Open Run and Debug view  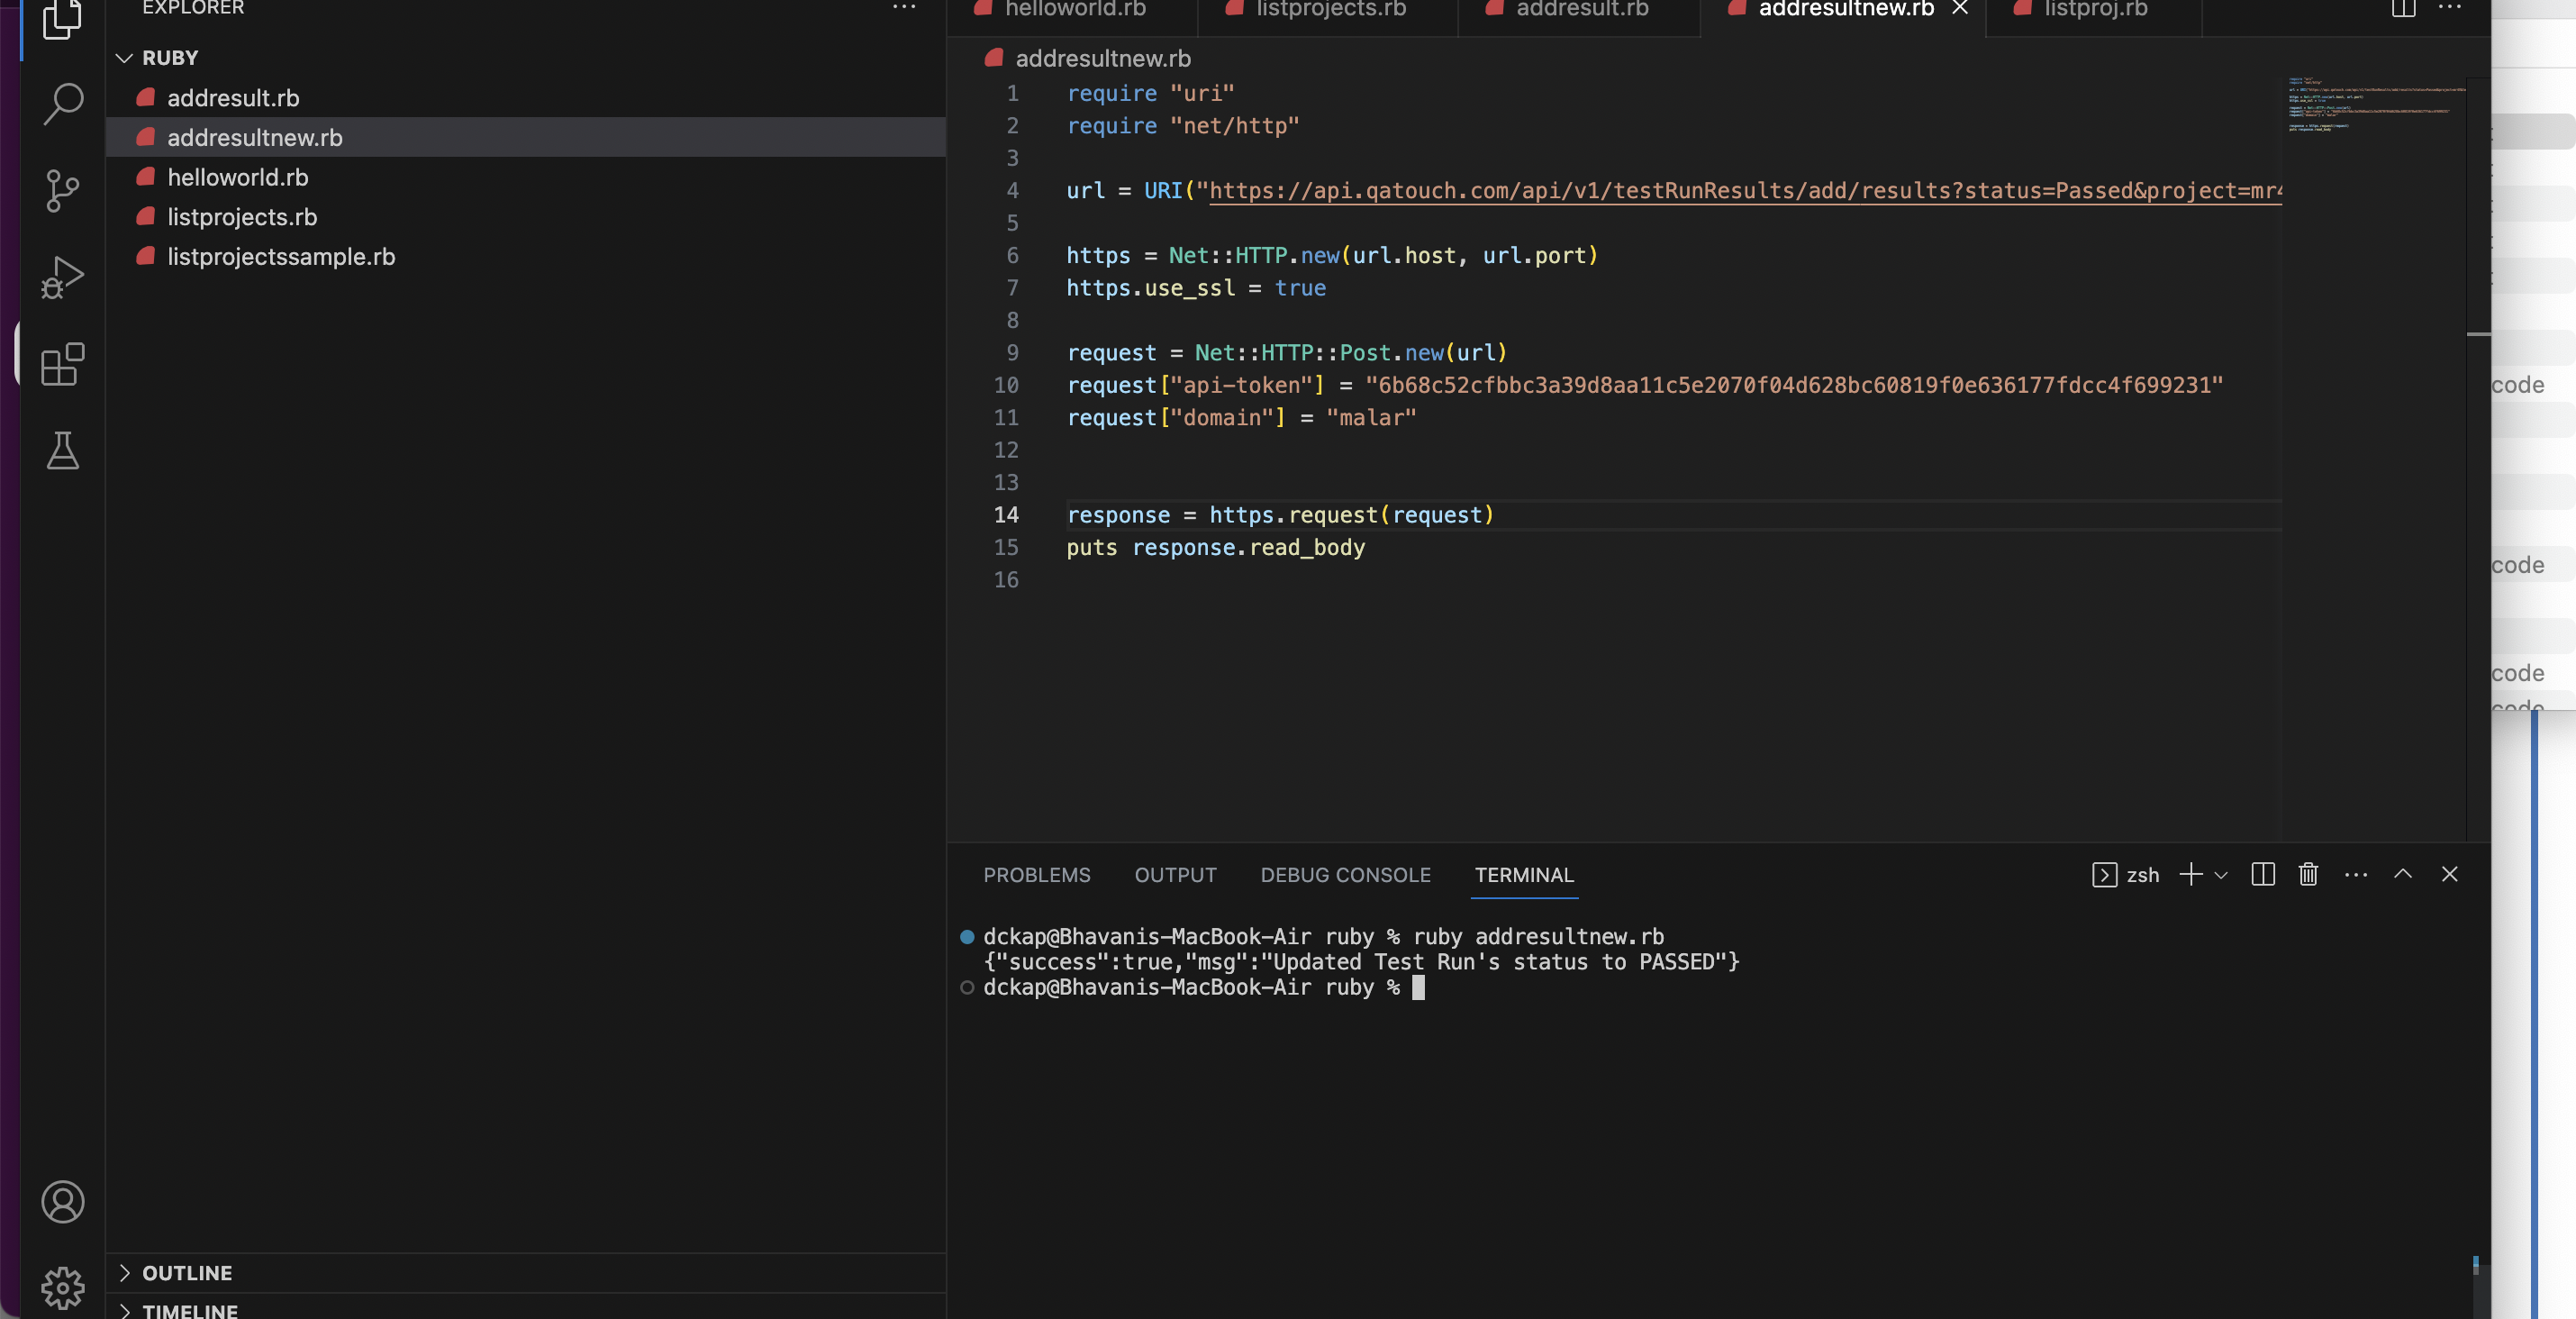tap(62, 277)
